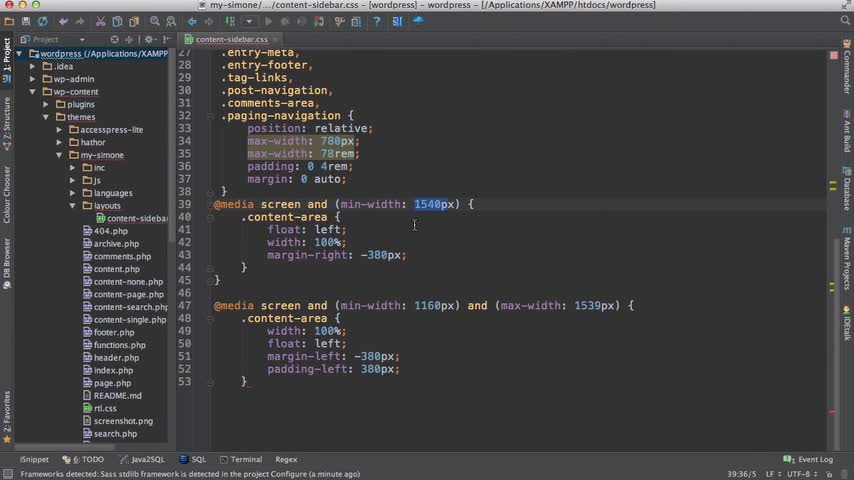
Task: Click the Run with Coverage icon
Action: click(301, 21)
